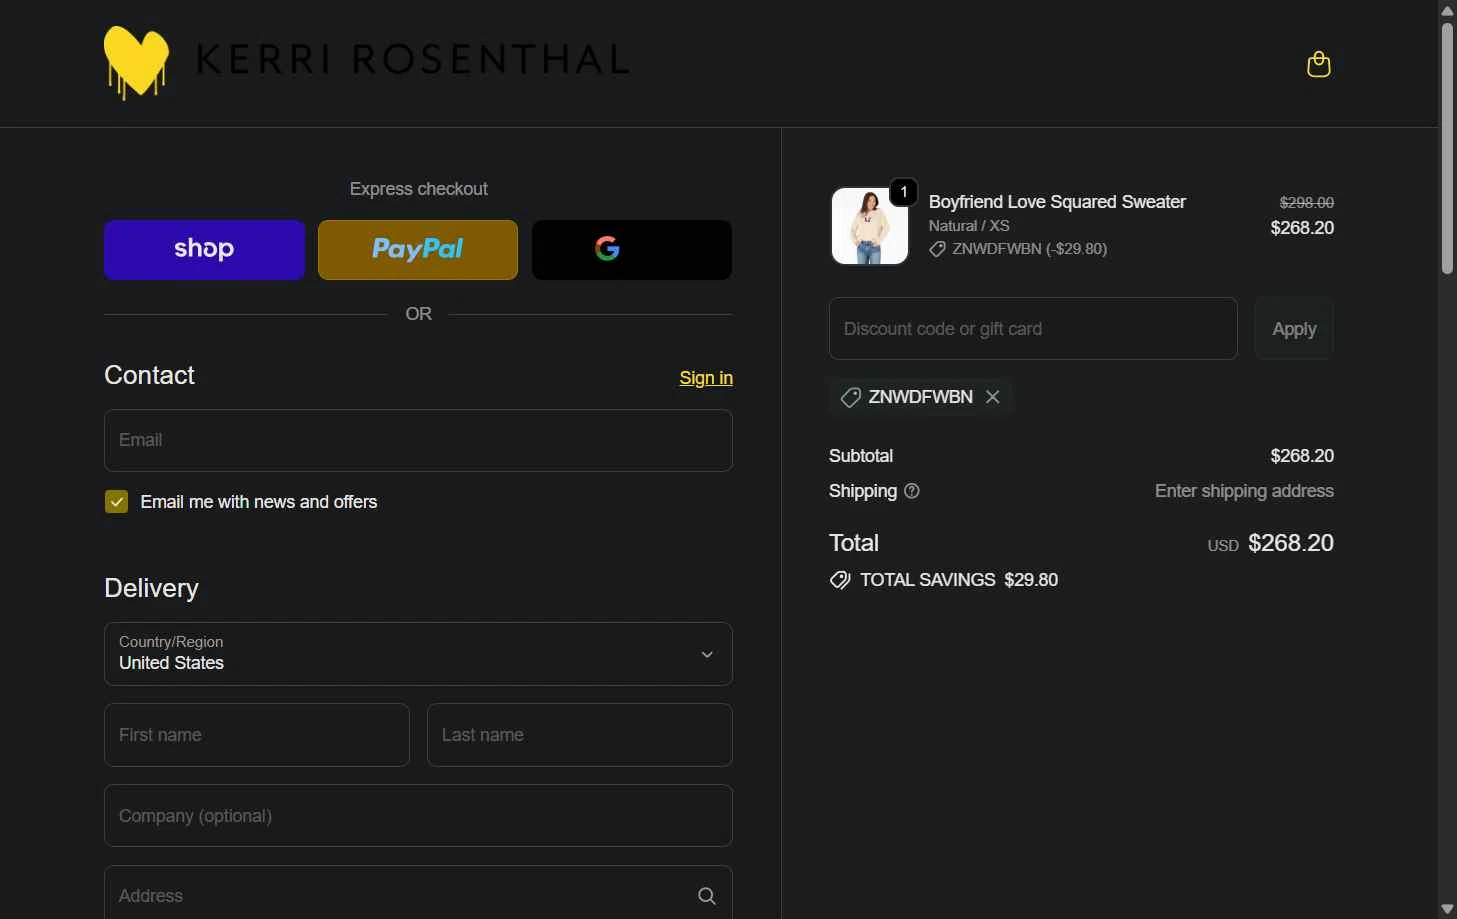Click the Enter shipping address text
Image resolution: width=1457 pixels, height=919 pixels.
1244,491
